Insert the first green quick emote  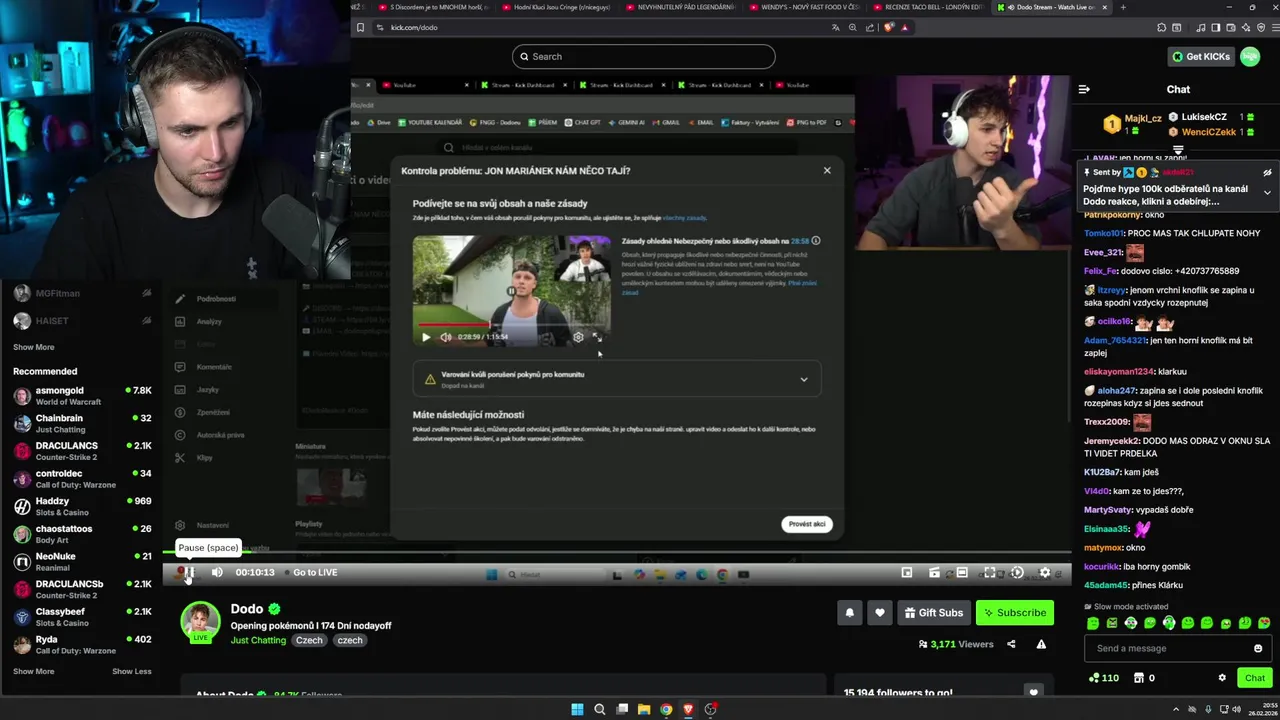tap(1093, 623)
